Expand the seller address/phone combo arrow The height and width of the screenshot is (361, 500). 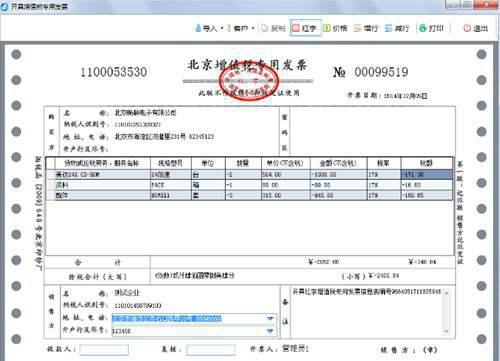click(270, 319)
